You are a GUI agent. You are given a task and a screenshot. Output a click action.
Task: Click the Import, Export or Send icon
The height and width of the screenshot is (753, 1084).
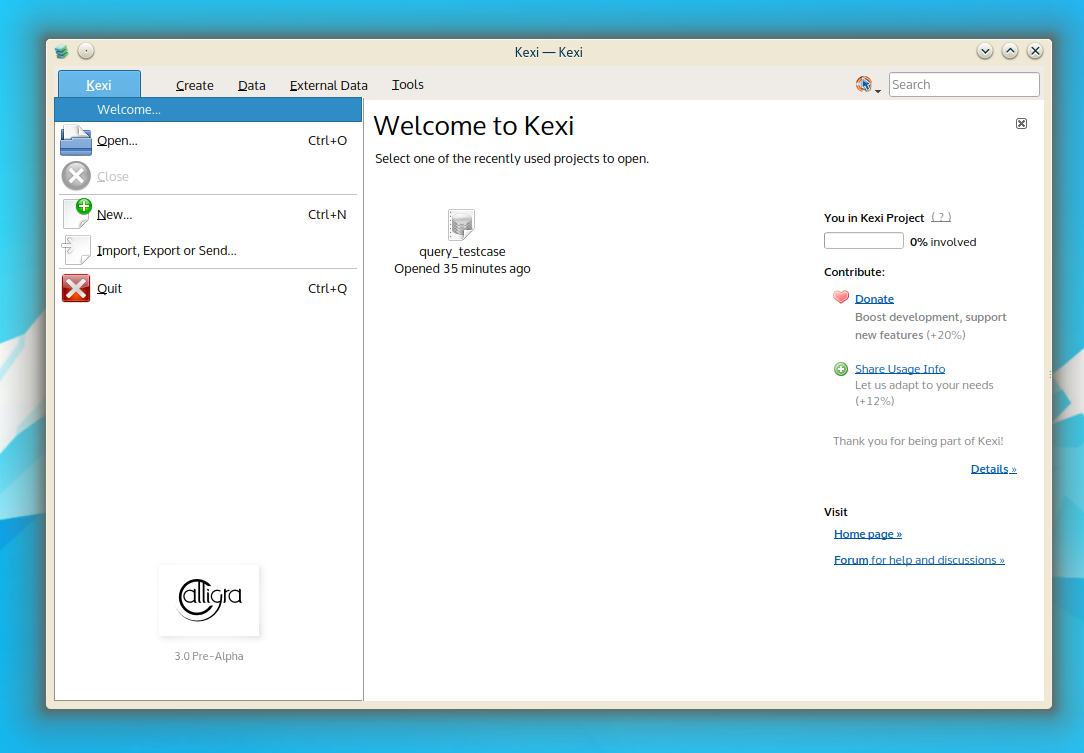coord(76,250)
